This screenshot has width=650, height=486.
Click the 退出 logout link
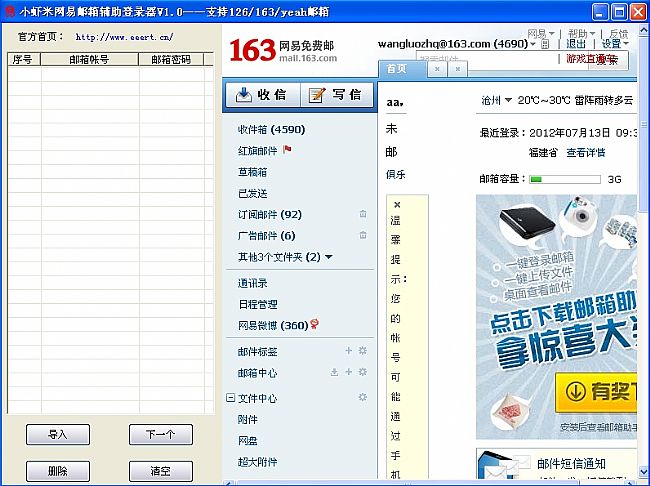pyautogui.click(x=576, y=44)
